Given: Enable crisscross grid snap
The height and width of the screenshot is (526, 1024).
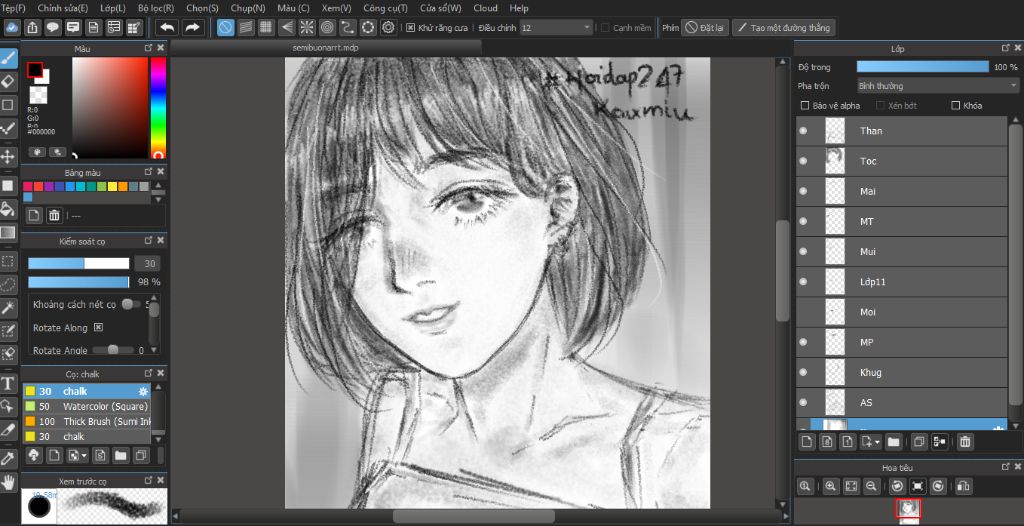Looking at the screenshot, I should 266,27.
